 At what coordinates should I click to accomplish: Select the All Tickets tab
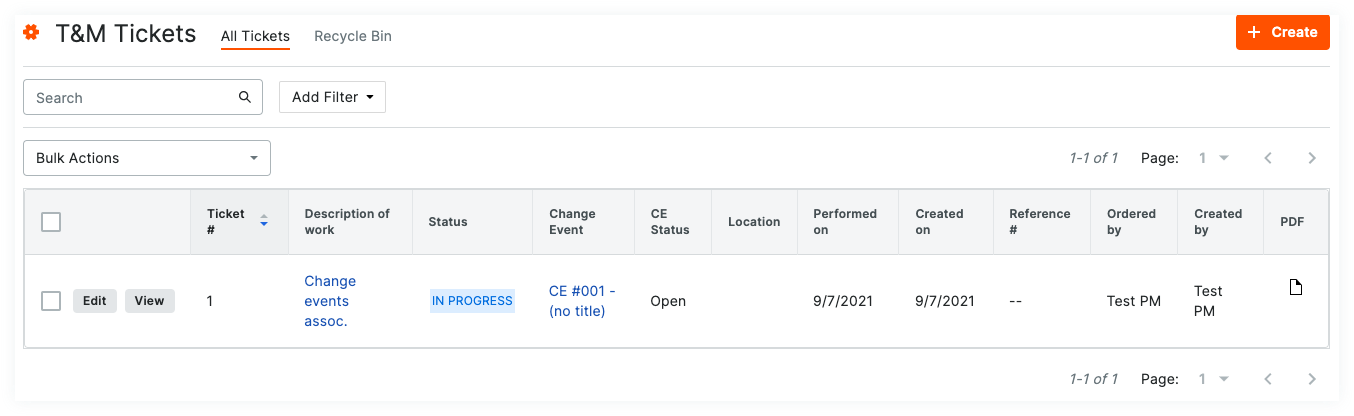(255, 36)
